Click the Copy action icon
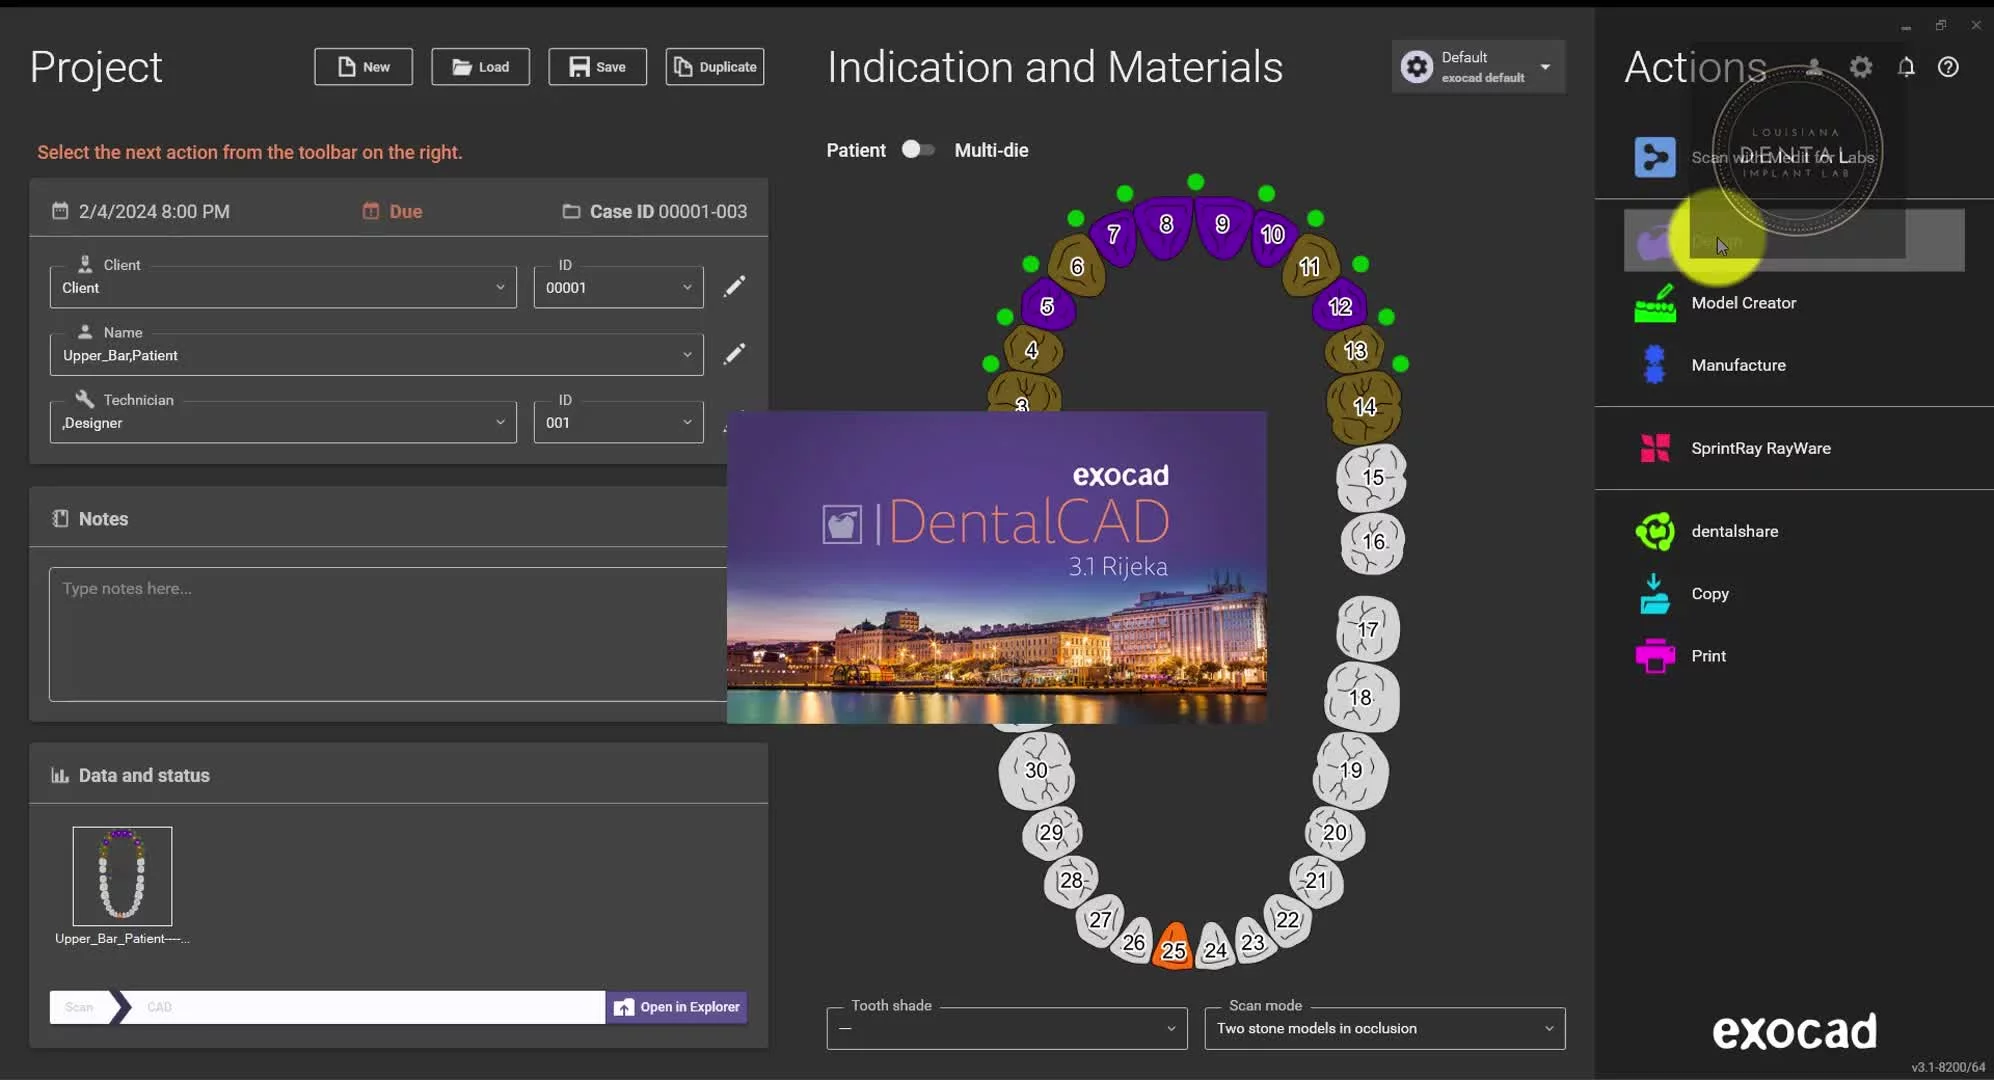 coord(1655,594)
